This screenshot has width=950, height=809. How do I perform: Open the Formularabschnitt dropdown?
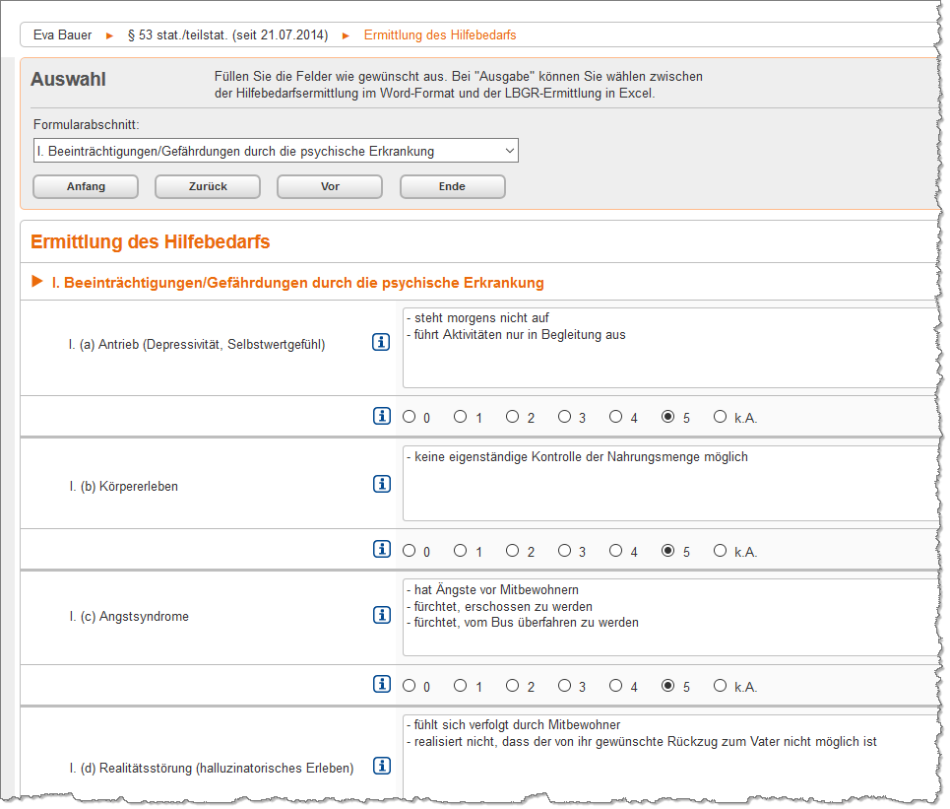point(275,151)
